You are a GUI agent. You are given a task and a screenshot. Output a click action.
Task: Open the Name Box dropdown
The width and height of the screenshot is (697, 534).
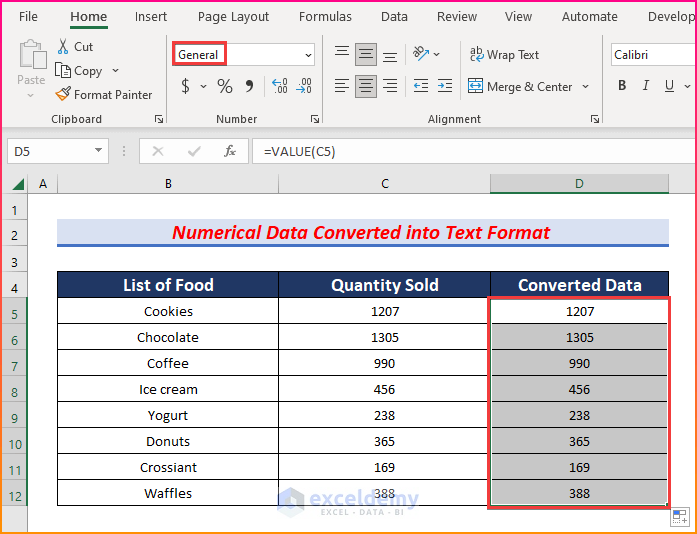click(x=98, y=151)
